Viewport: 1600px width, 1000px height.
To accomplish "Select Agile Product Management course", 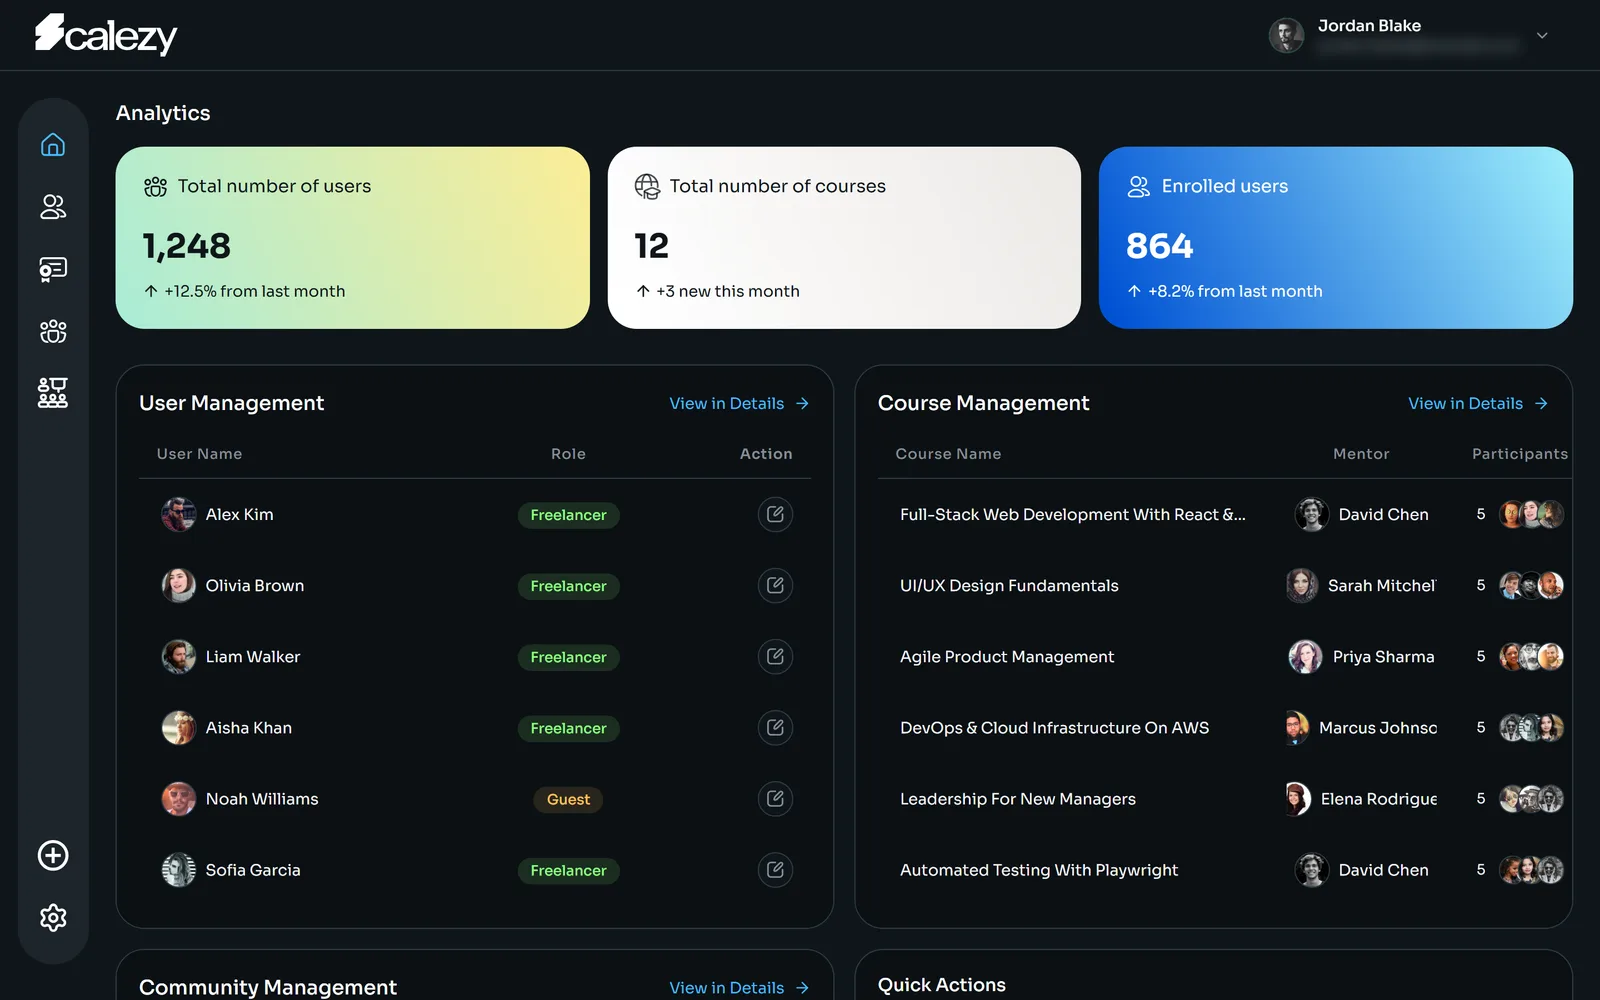I will 1007,656.
